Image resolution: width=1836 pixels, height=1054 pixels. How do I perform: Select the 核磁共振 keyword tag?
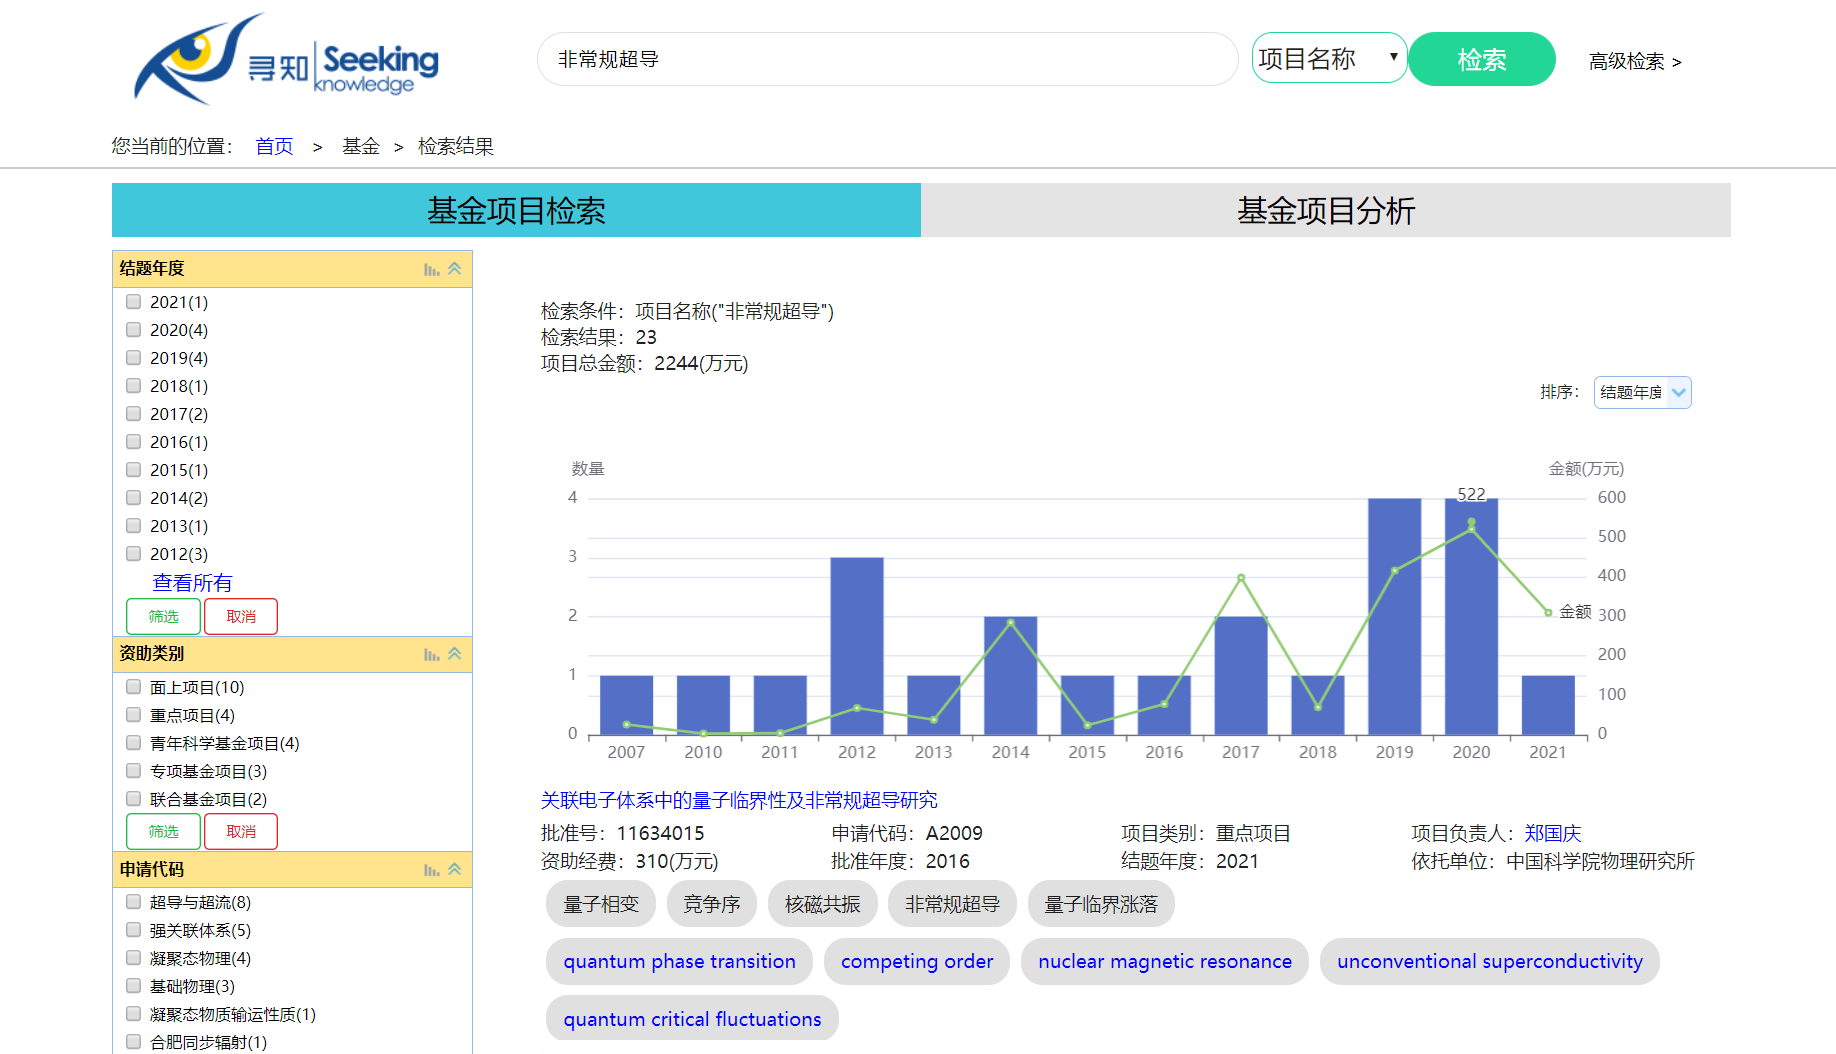pyautogui.click(x=822, y=904)
